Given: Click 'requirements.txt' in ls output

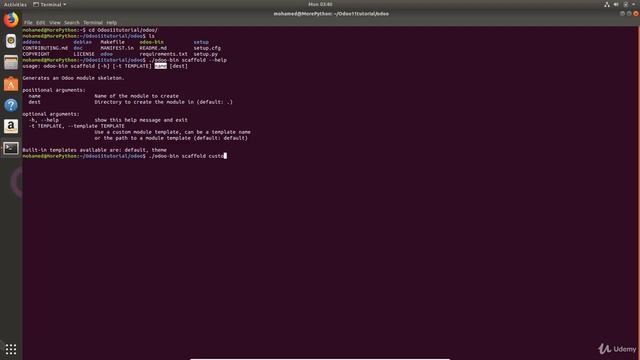Looking at the screenshot, I should click(164, 54).
